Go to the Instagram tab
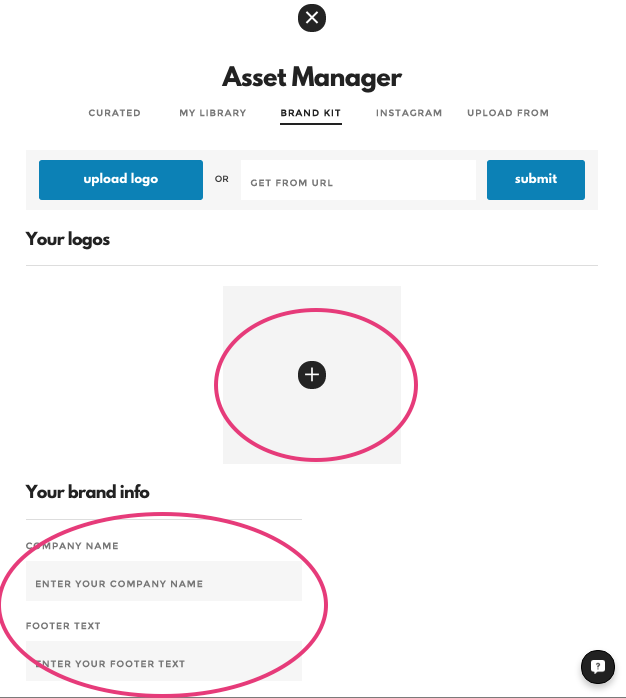 point(408,113)
